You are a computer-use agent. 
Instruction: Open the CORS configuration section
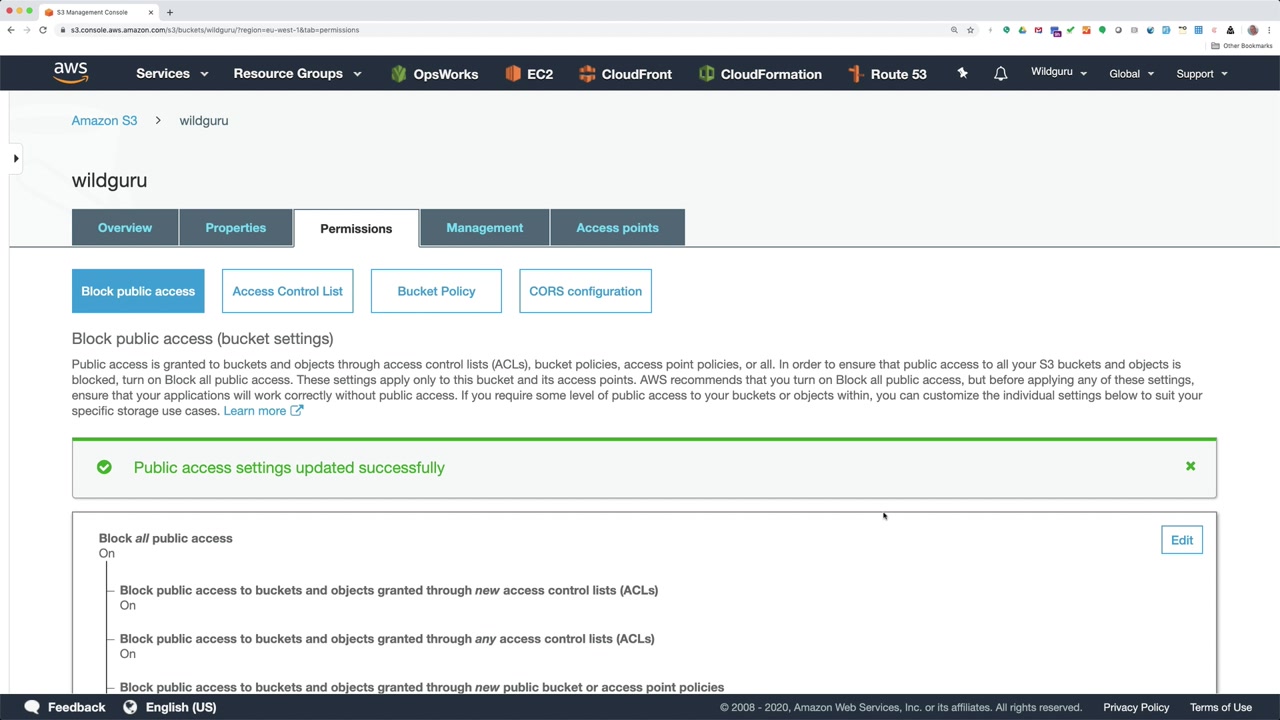(x=585, y=291)
